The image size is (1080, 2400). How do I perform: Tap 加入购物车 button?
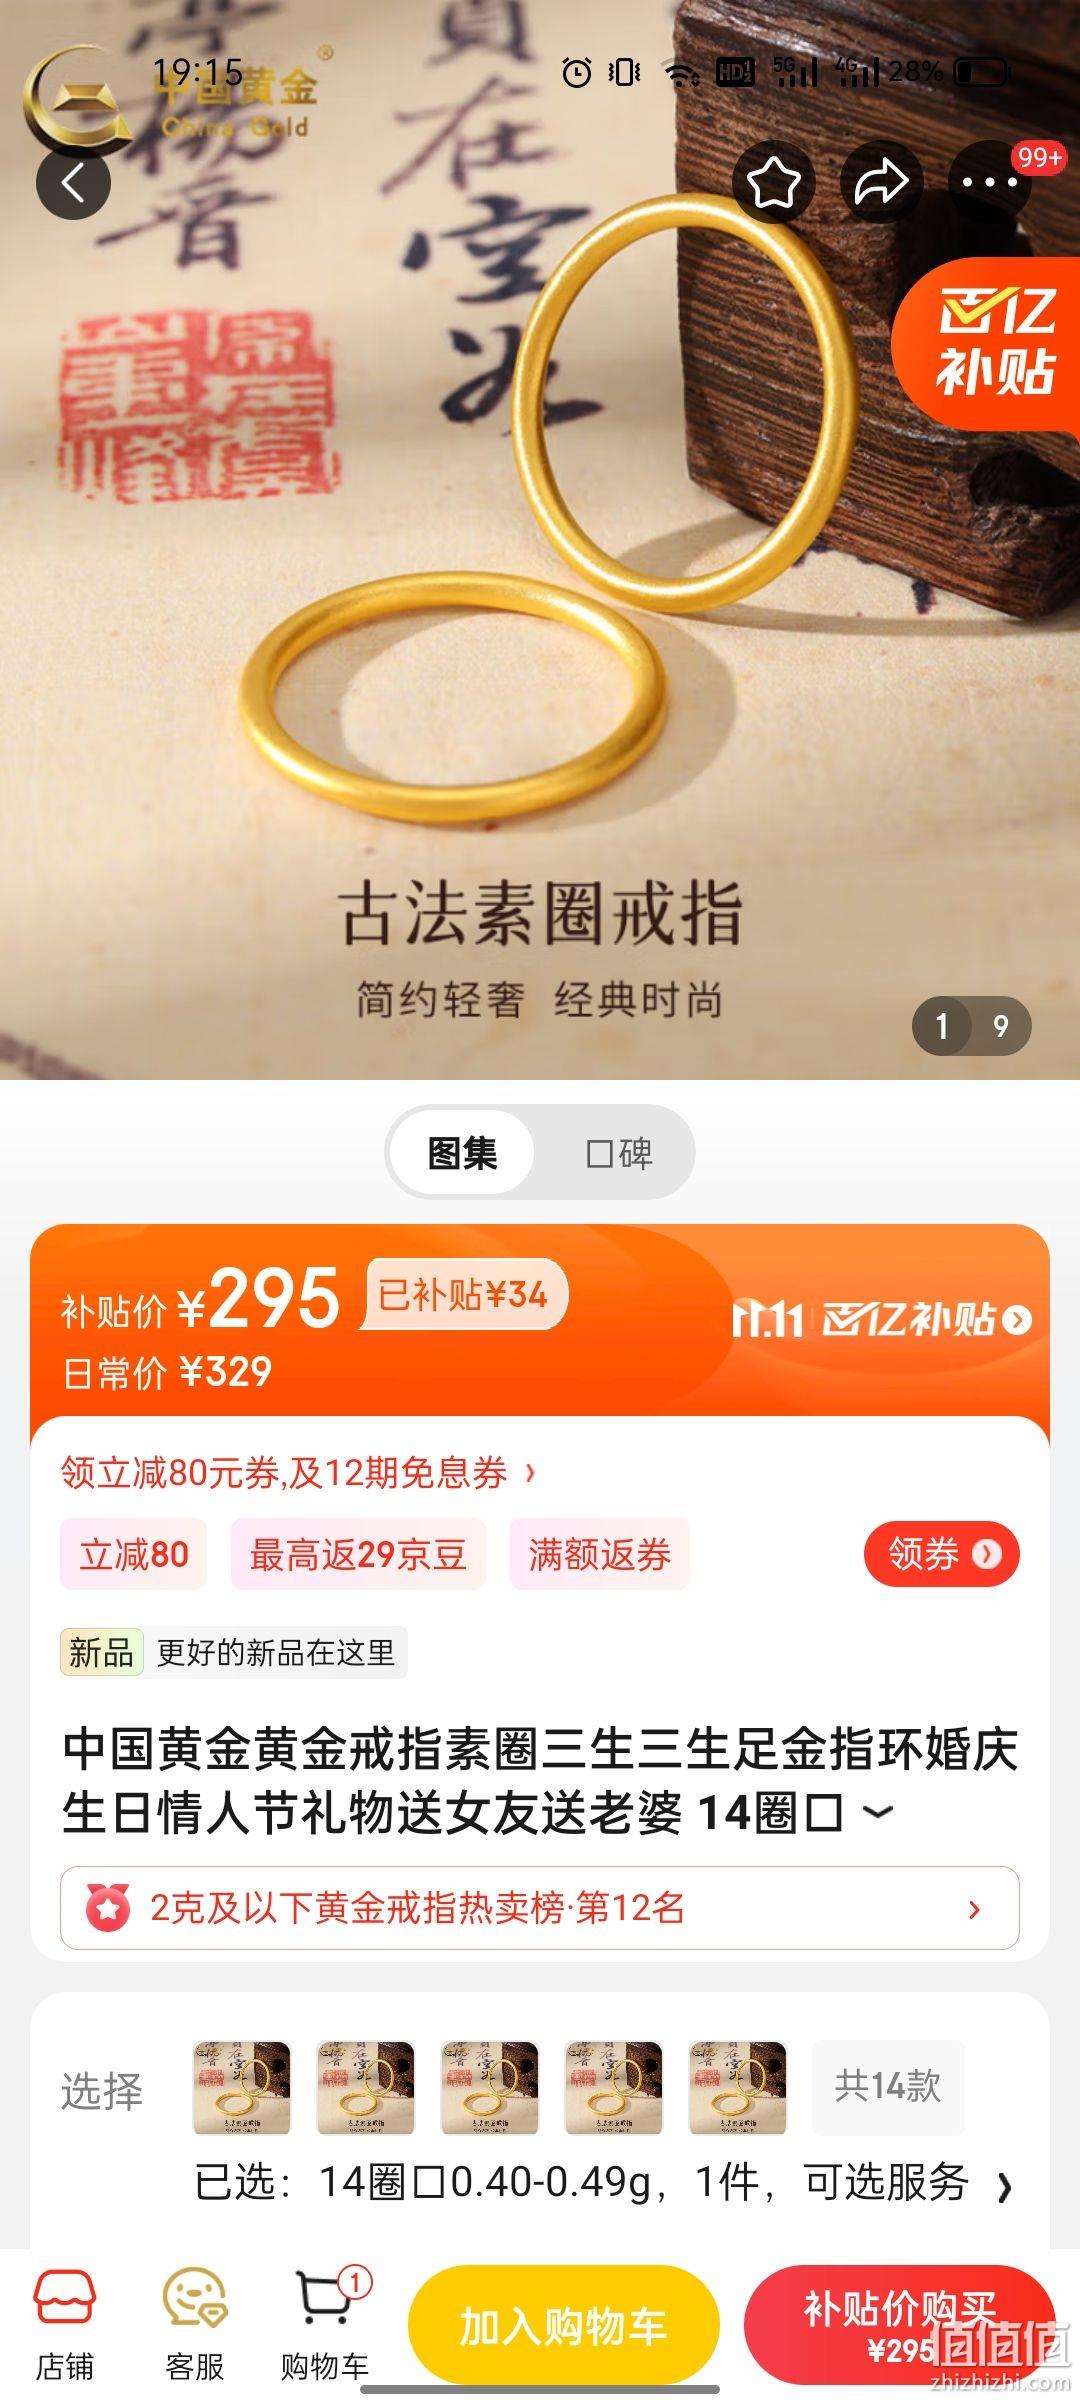tap(564, 2326)
